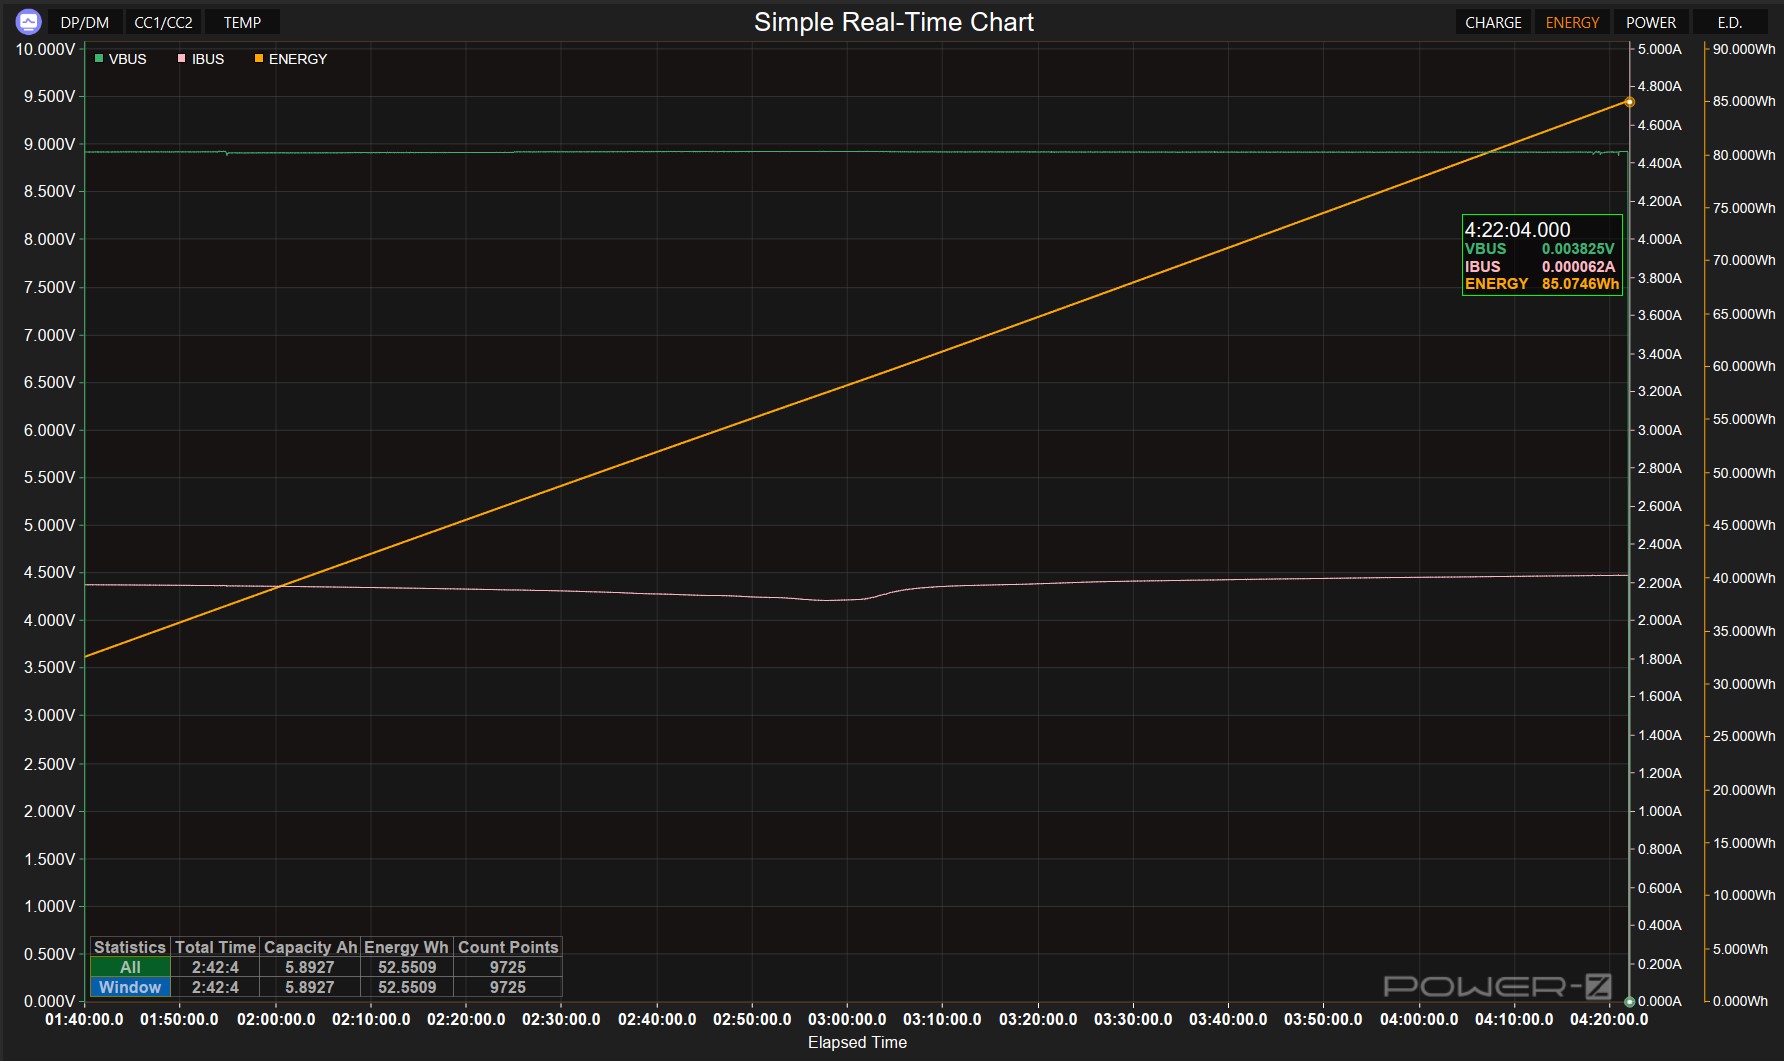Select the TEMP tab
The image size is (1784, 1061).
(x=242, y=22)
